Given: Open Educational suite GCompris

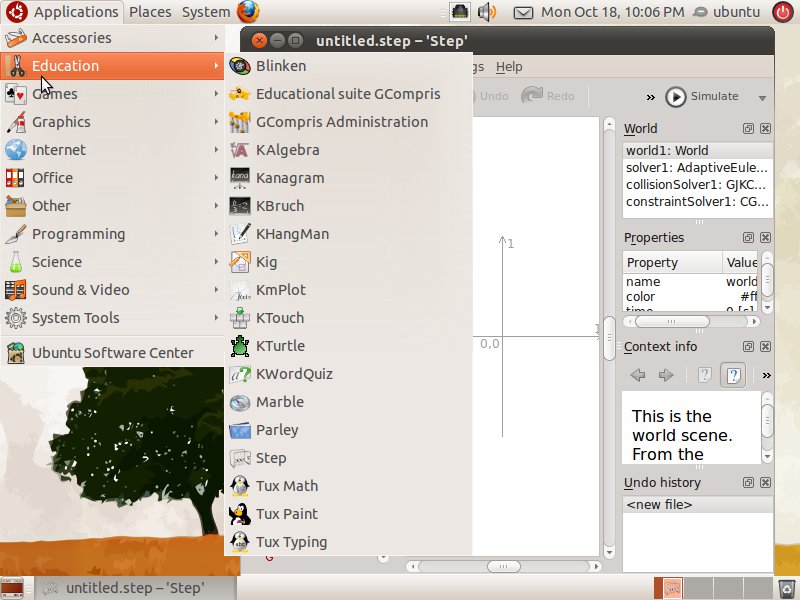Looking at the screenshot, I should coord(348,94).
